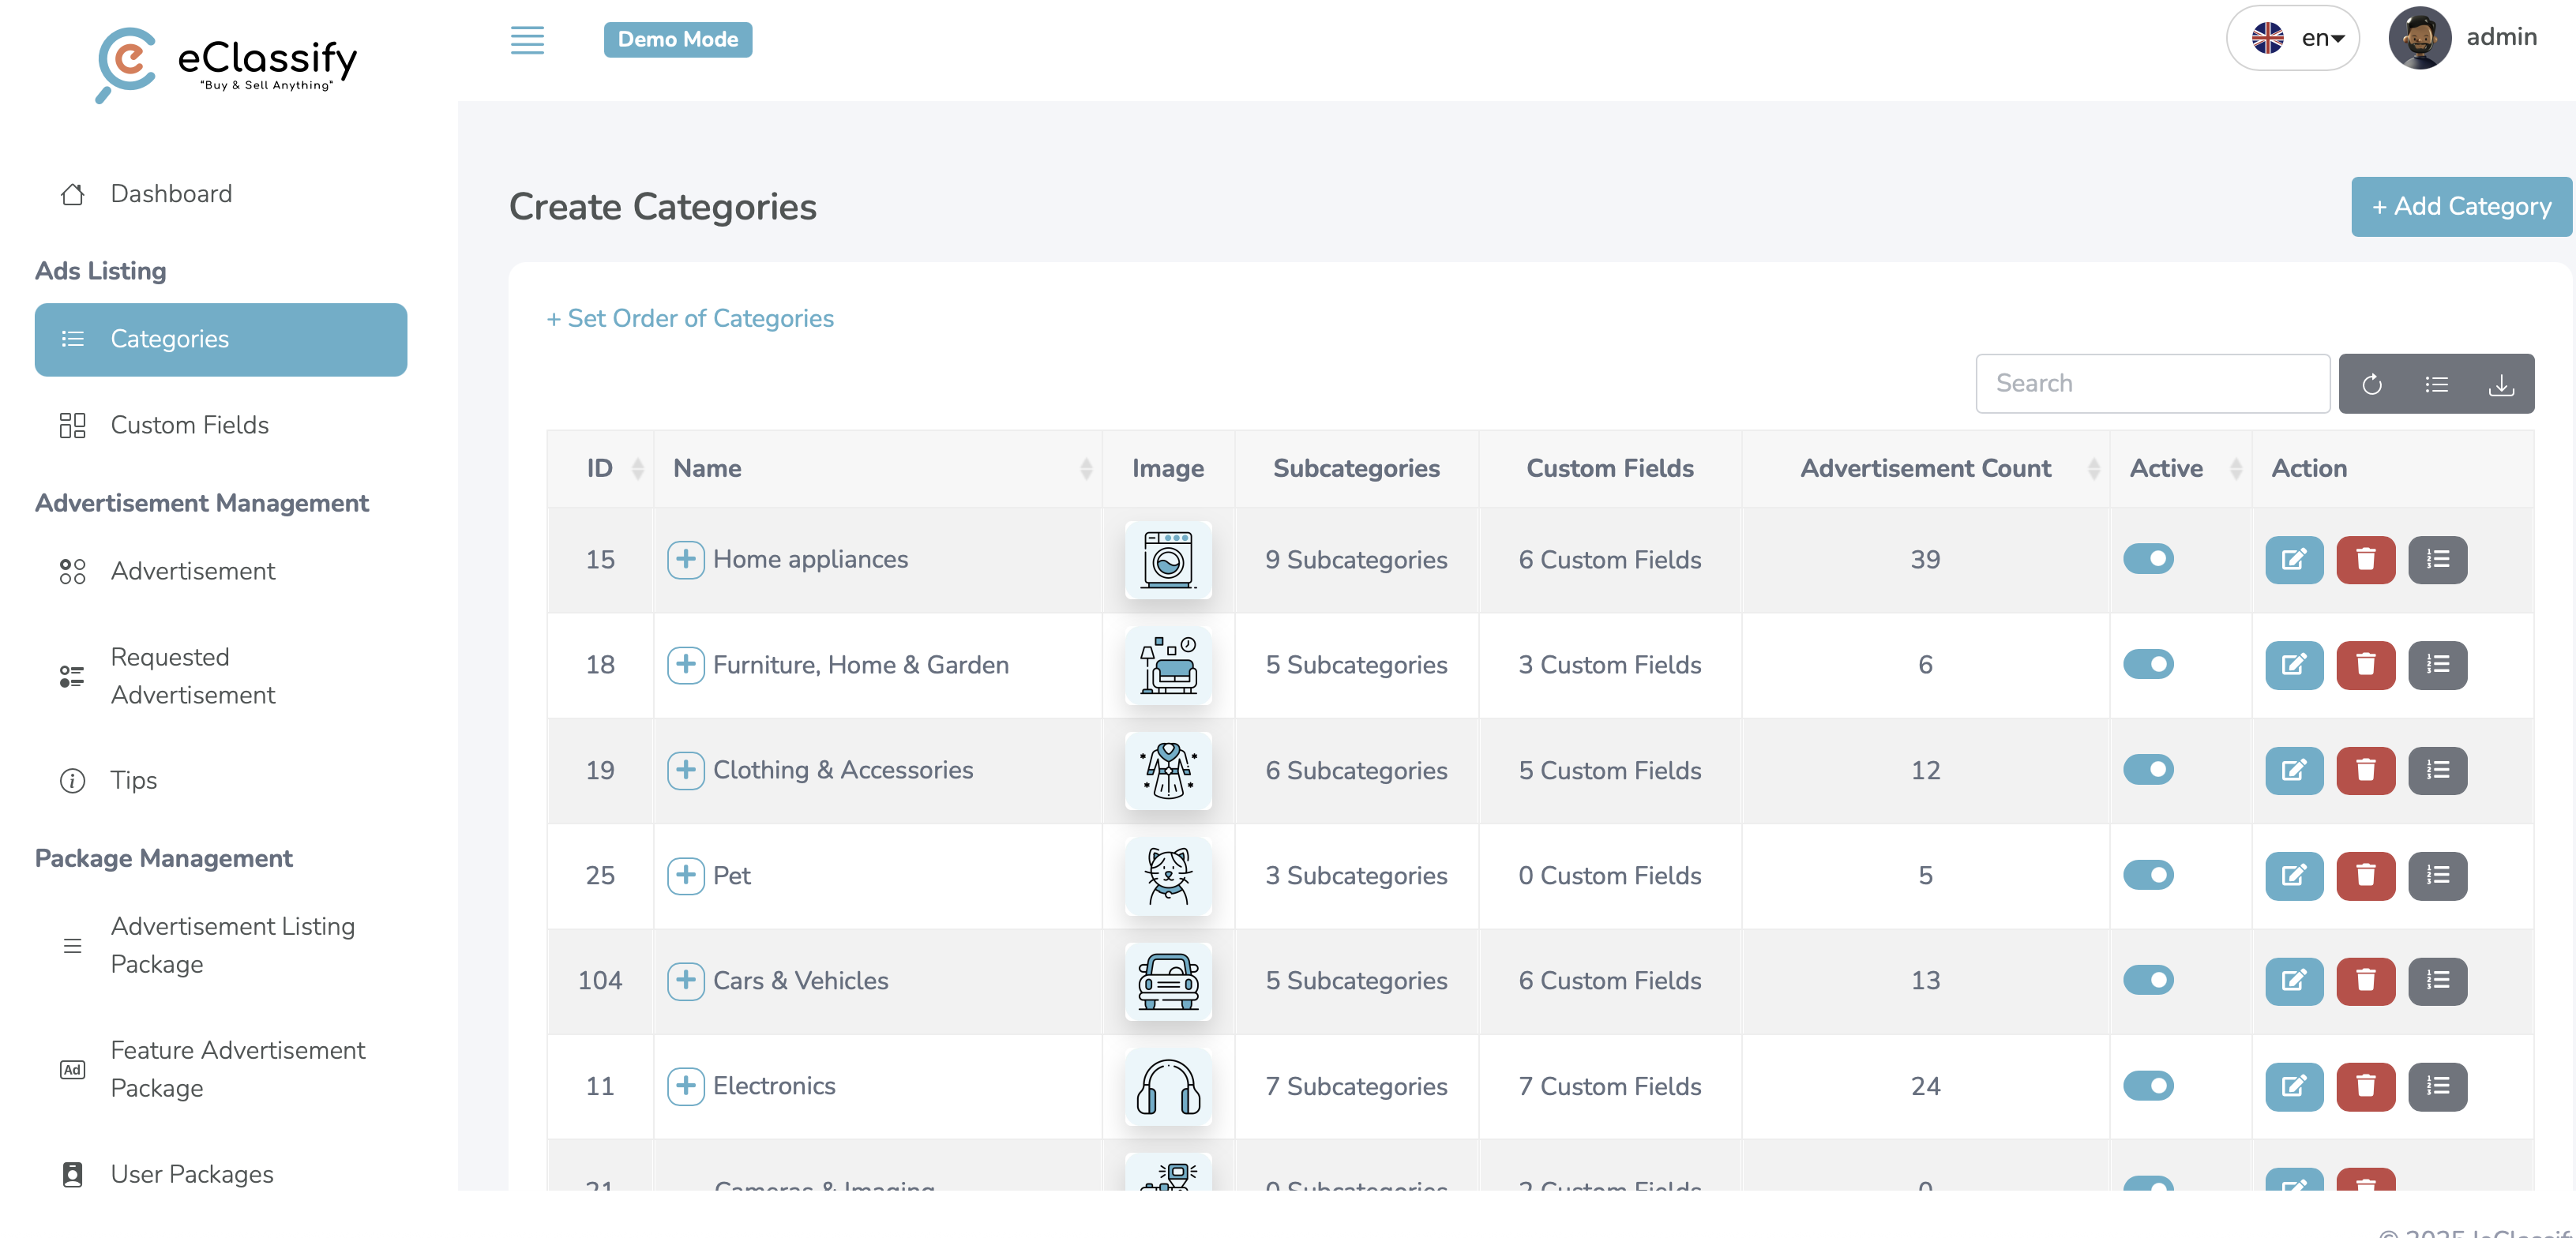Open list action for Clothing & Accessories
Viewport: 2576px width, 1238px height.
point(2437,770)
